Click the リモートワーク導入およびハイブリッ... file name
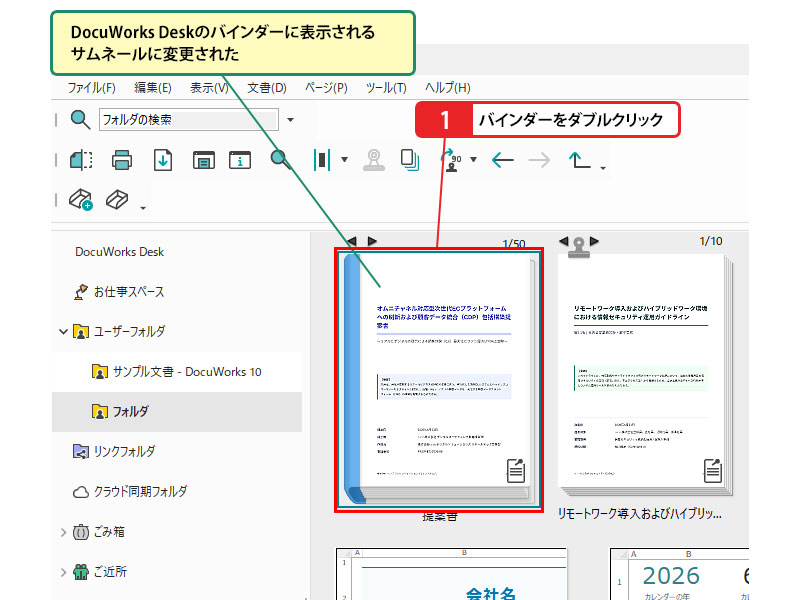Viewport: 800px width, 600px height. [x=639, y=514]
